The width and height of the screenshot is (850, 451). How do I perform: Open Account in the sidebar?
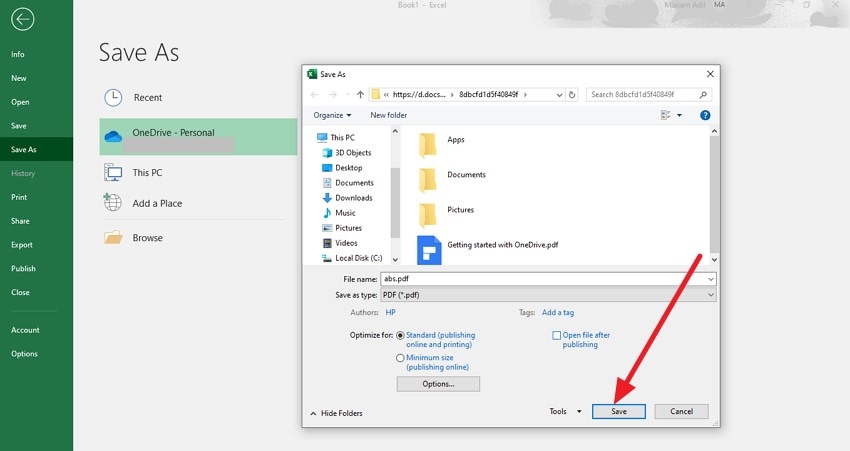pos(25,330)
